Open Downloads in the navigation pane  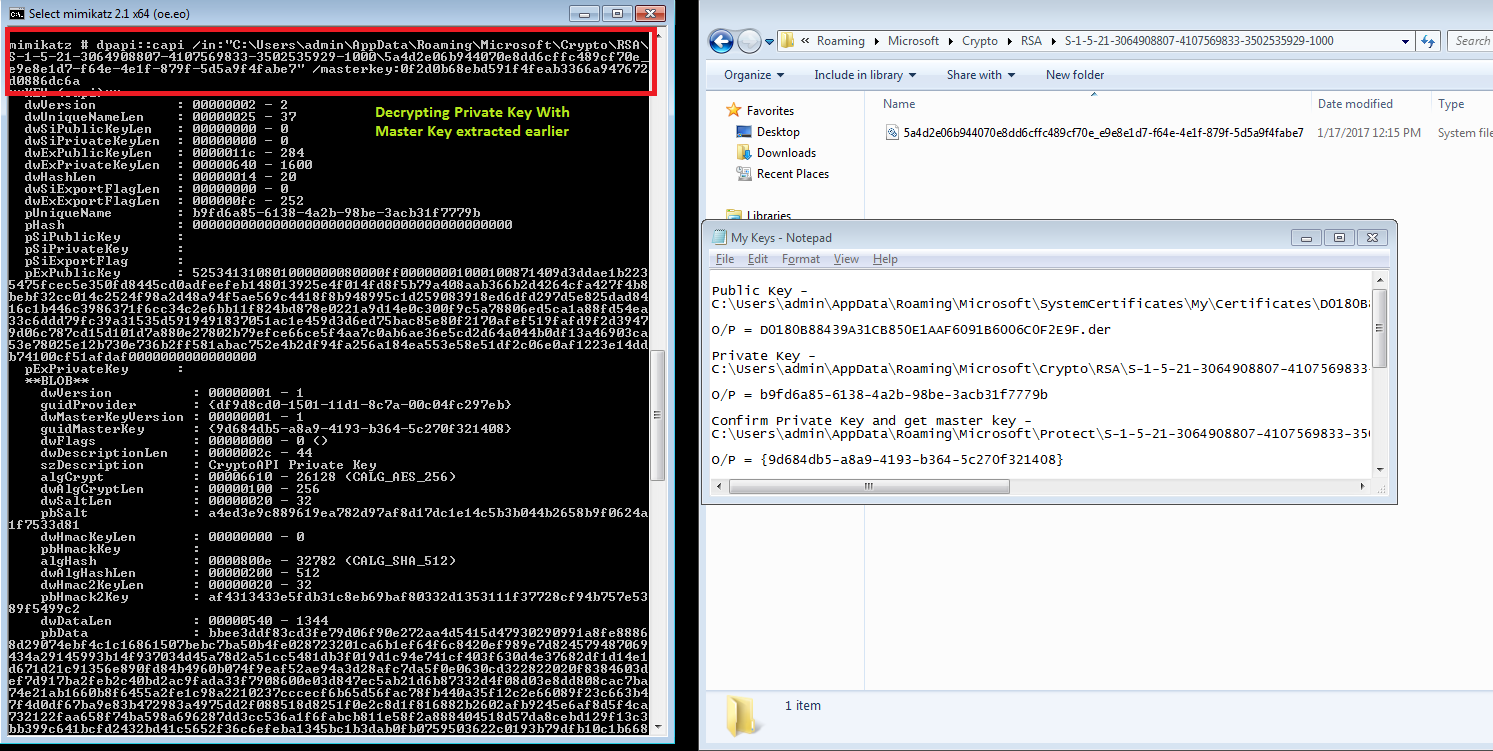click(786, 153)
